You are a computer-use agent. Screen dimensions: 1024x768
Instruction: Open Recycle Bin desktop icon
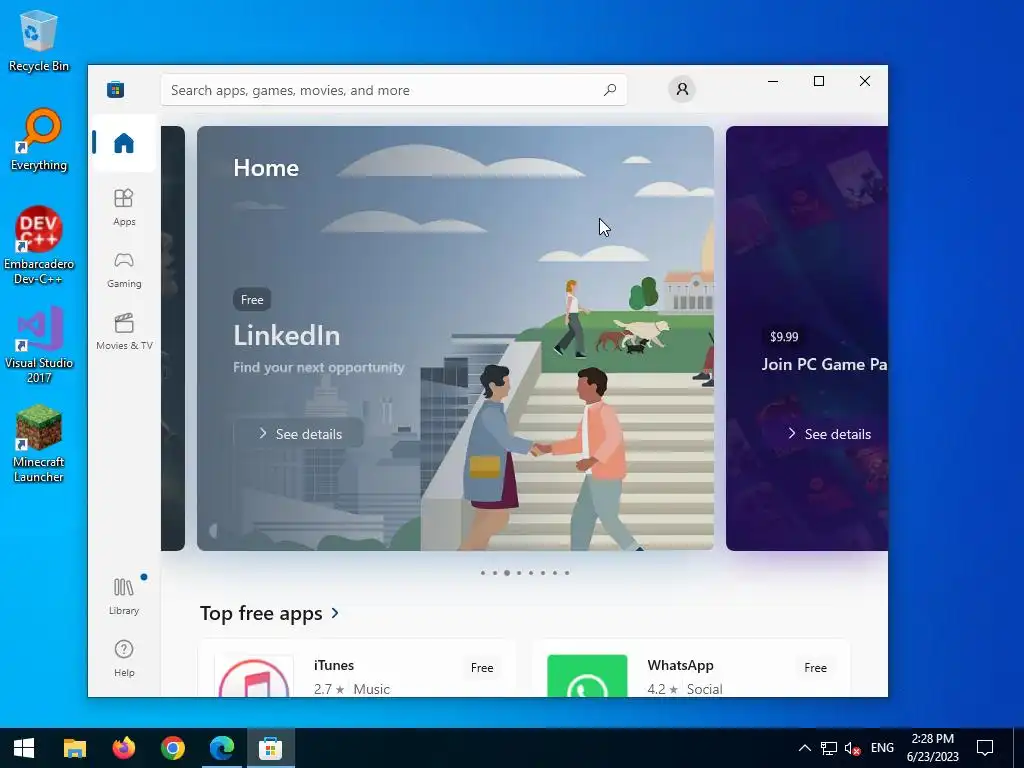39,40
